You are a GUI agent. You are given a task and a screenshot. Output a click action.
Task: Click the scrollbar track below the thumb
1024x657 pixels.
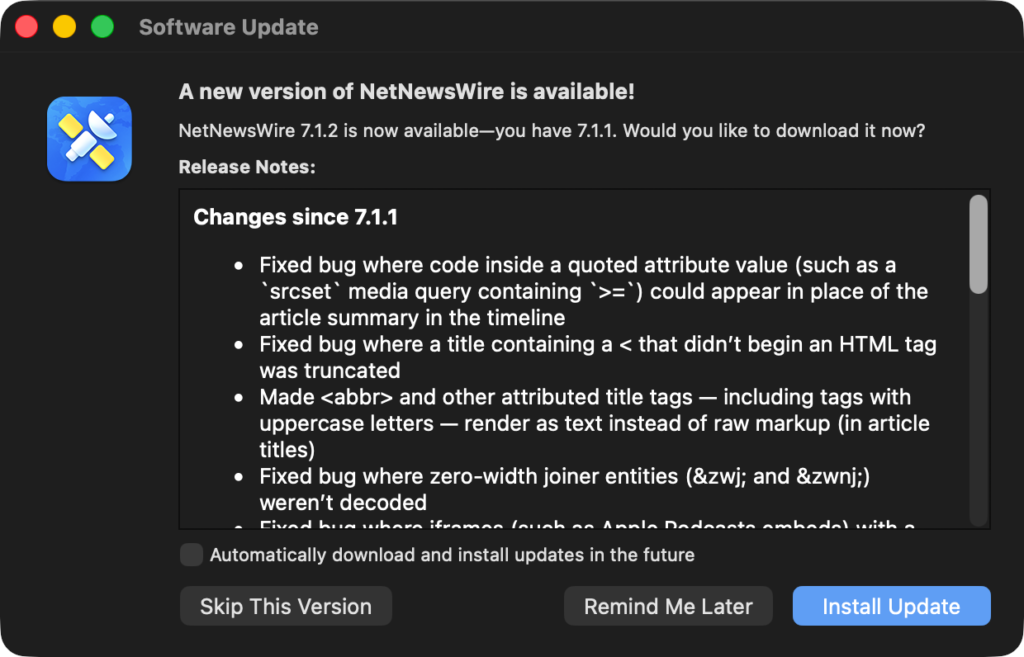click(x=978, y=411)
